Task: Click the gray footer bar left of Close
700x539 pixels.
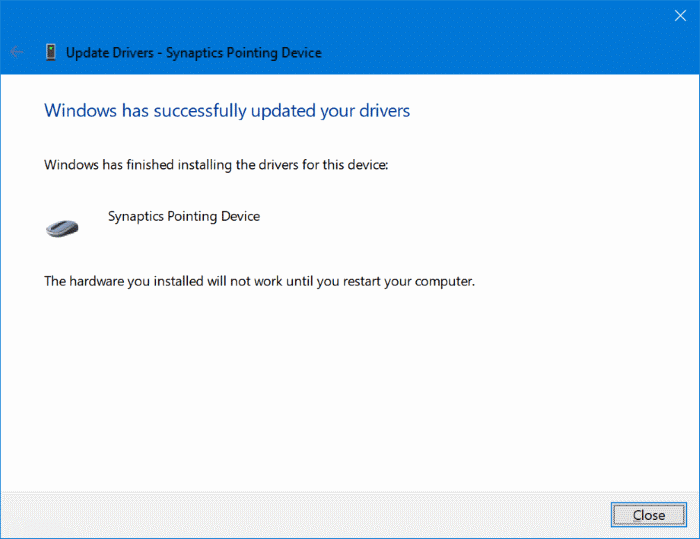Action: [x=300, y=515]
